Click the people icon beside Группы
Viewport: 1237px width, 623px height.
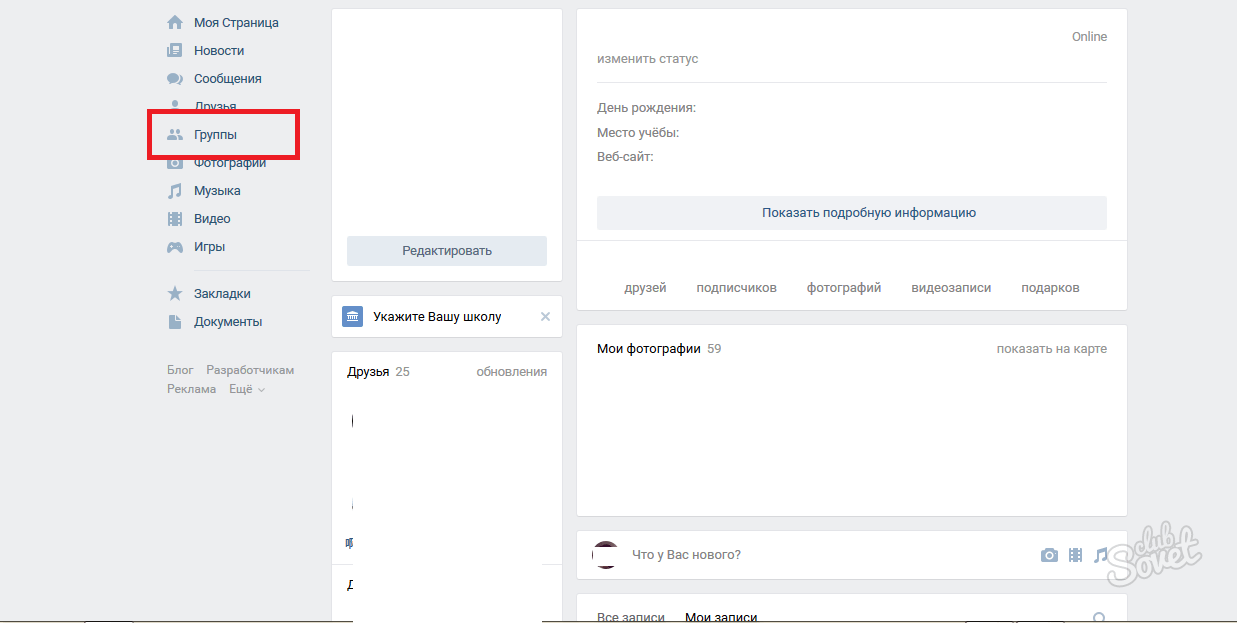175,134
